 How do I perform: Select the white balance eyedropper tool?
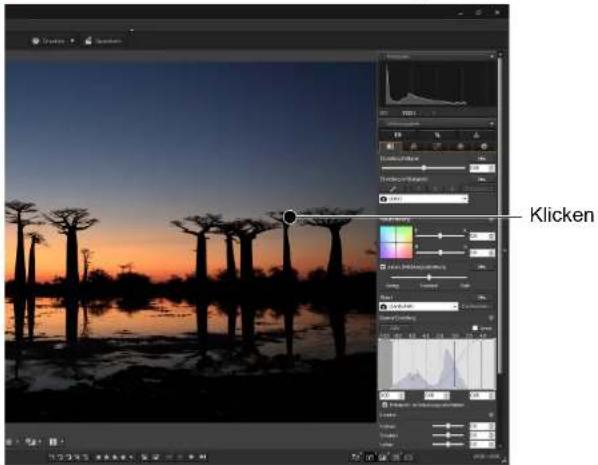click(x=393, y=188)
